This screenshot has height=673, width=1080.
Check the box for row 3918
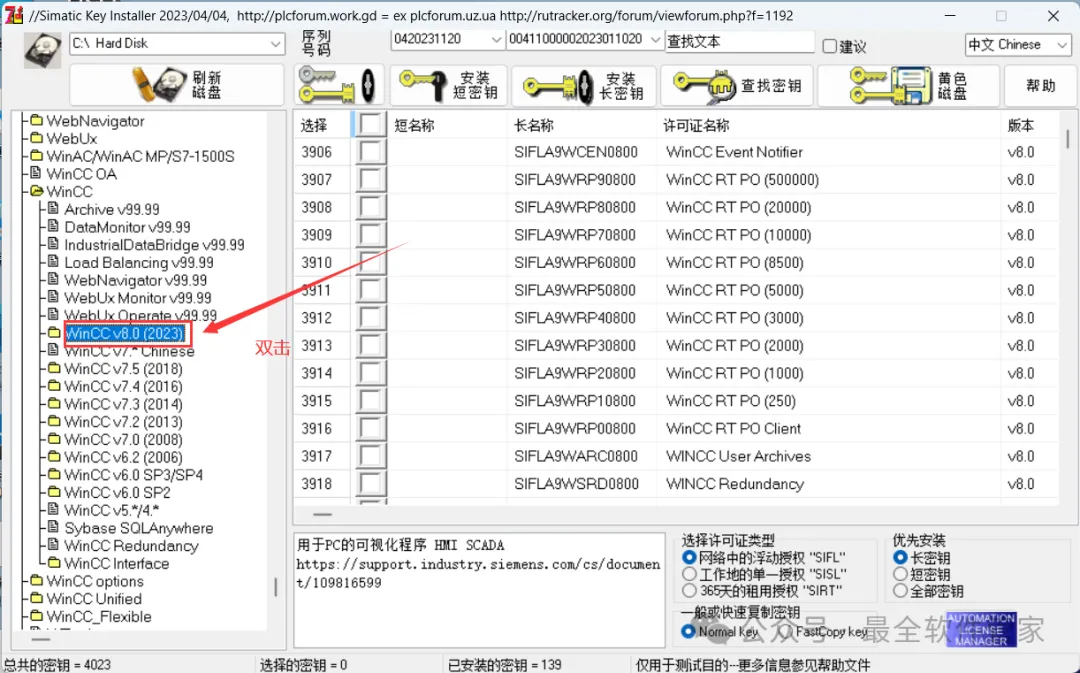pos(371,484)
